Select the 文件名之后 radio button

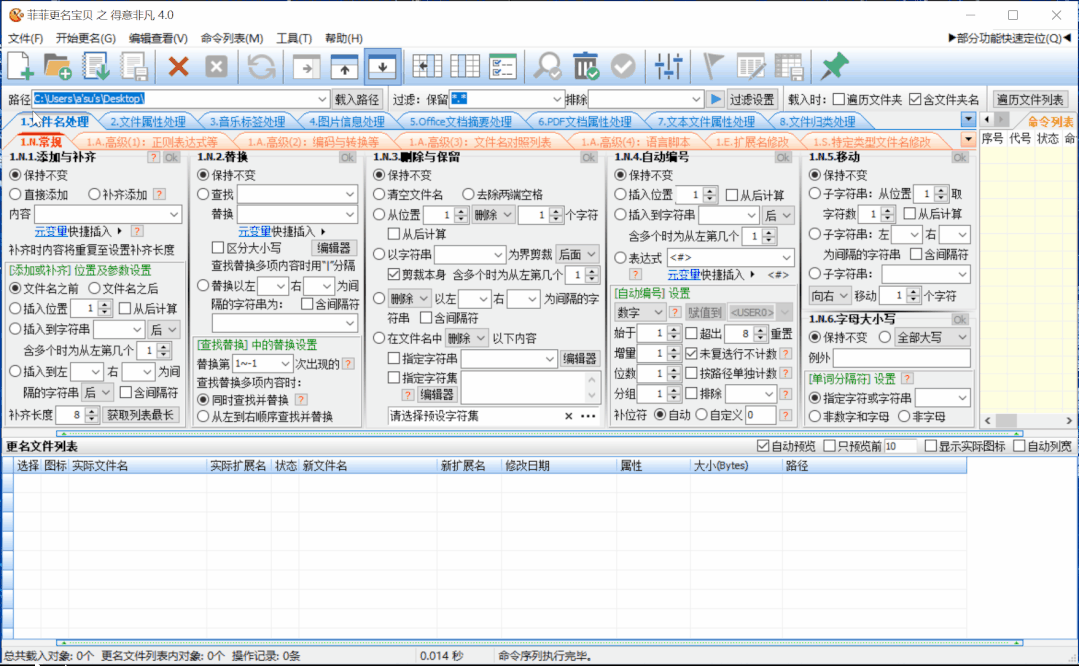94,288
